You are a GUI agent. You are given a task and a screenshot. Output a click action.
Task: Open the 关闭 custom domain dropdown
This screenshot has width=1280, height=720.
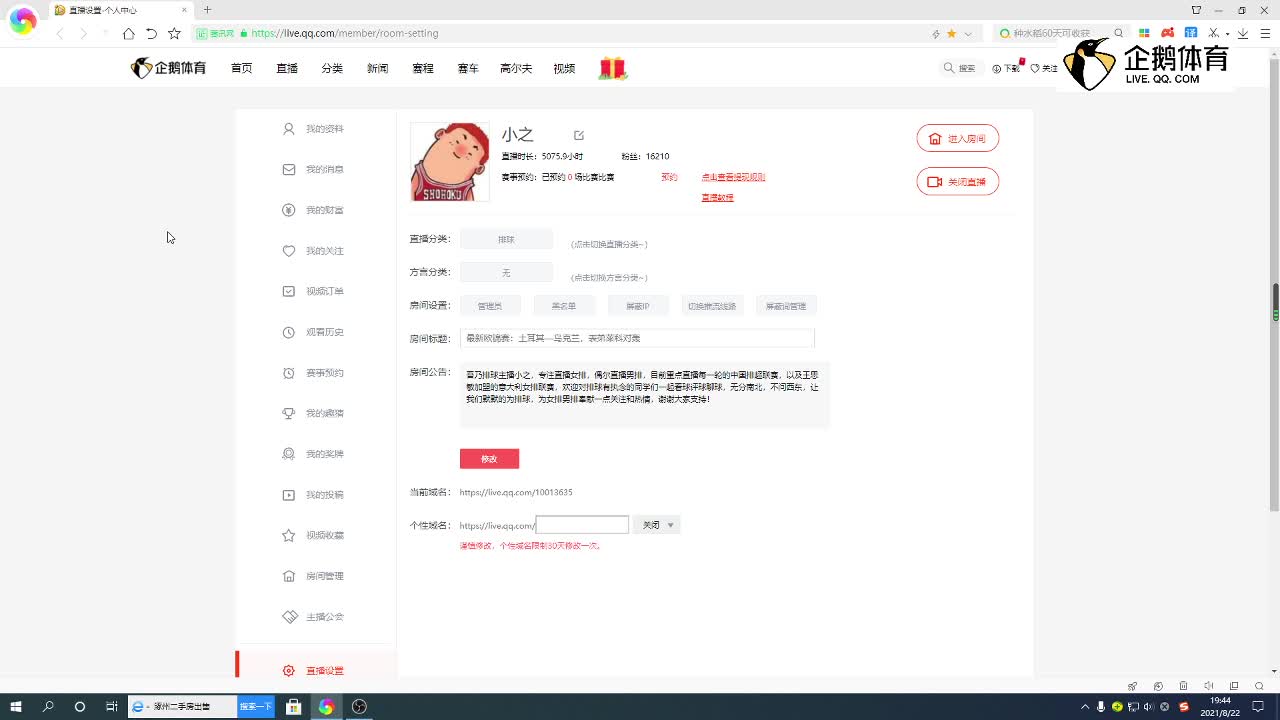(x=657, y=525)
